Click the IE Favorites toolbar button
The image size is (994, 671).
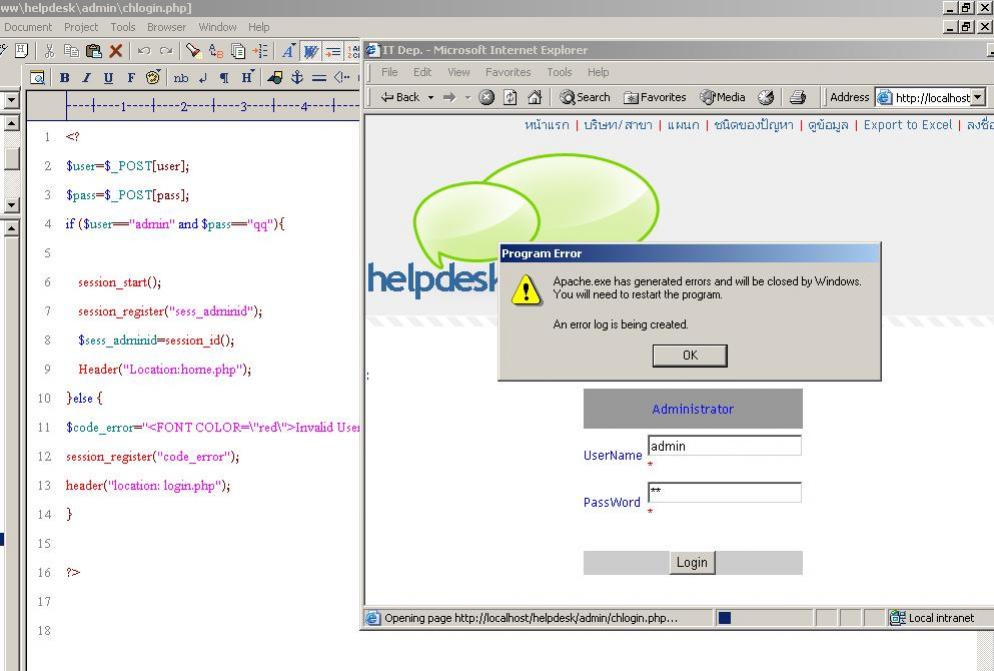point(655,97)
